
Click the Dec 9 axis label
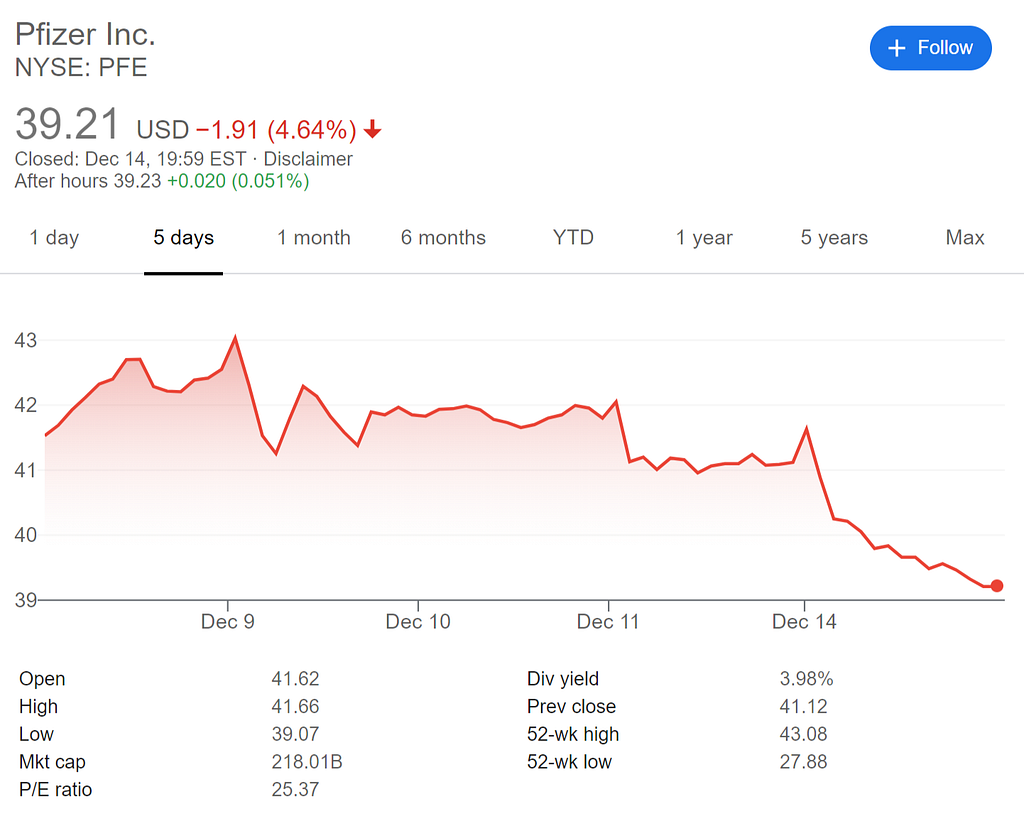[227, 622]
